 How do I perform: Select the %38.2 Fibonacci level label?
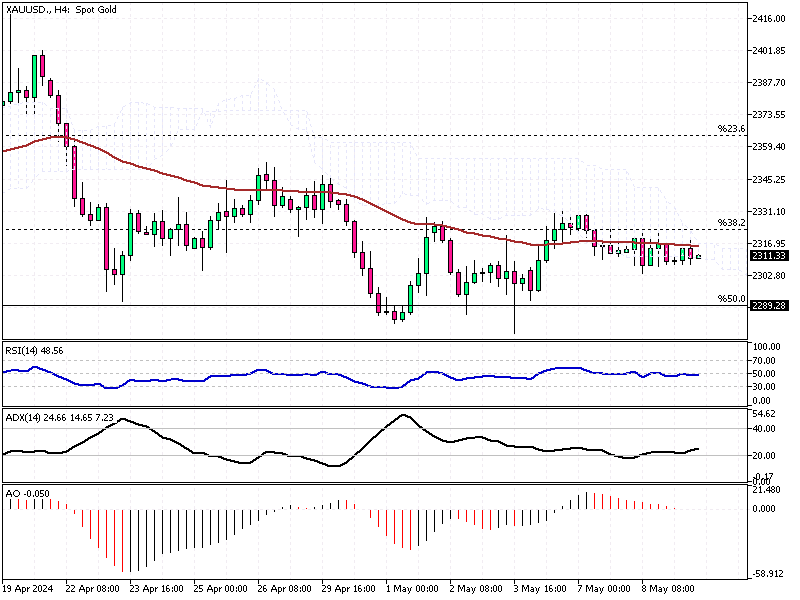[731, 222]
